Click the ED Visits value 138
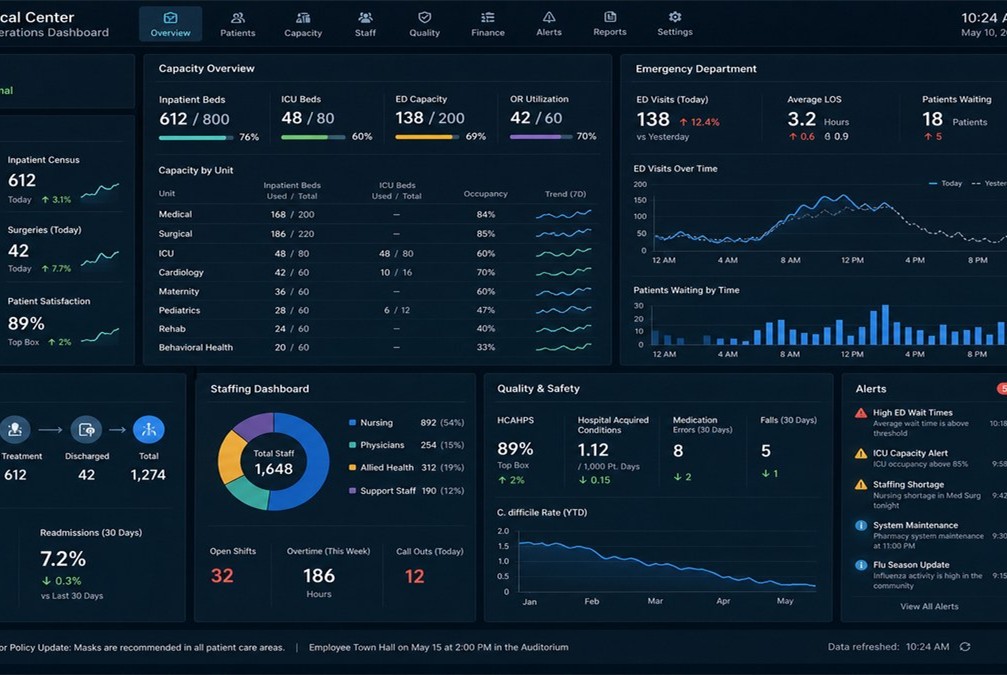 click(653, 119)
